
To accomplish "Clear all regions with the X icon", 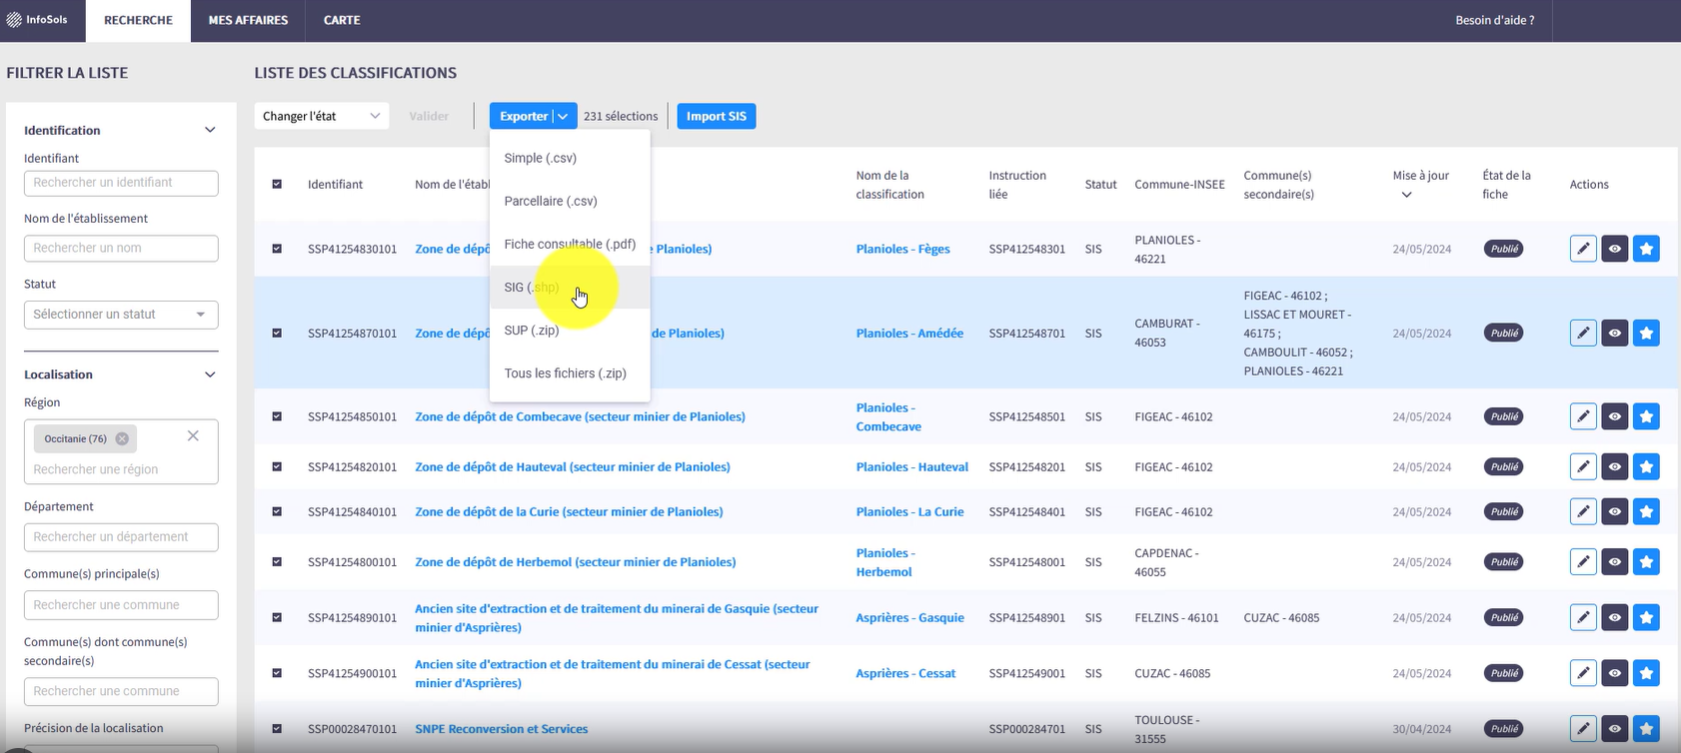I will pyautogui.click(x=193, y=436).
